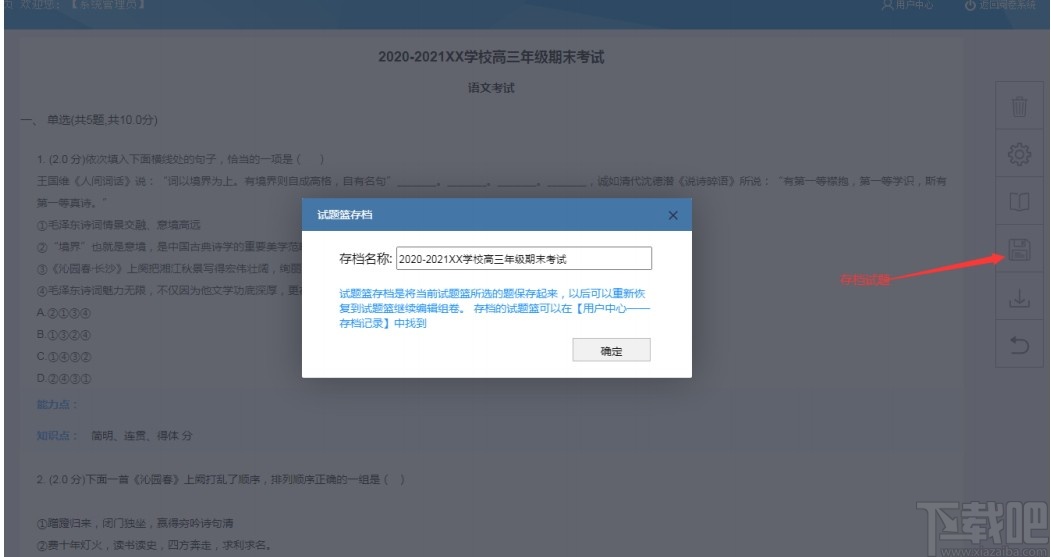1051x557 pixels.
Task: Click the 语文考试 subtitle
Action: tap(491, 88)
